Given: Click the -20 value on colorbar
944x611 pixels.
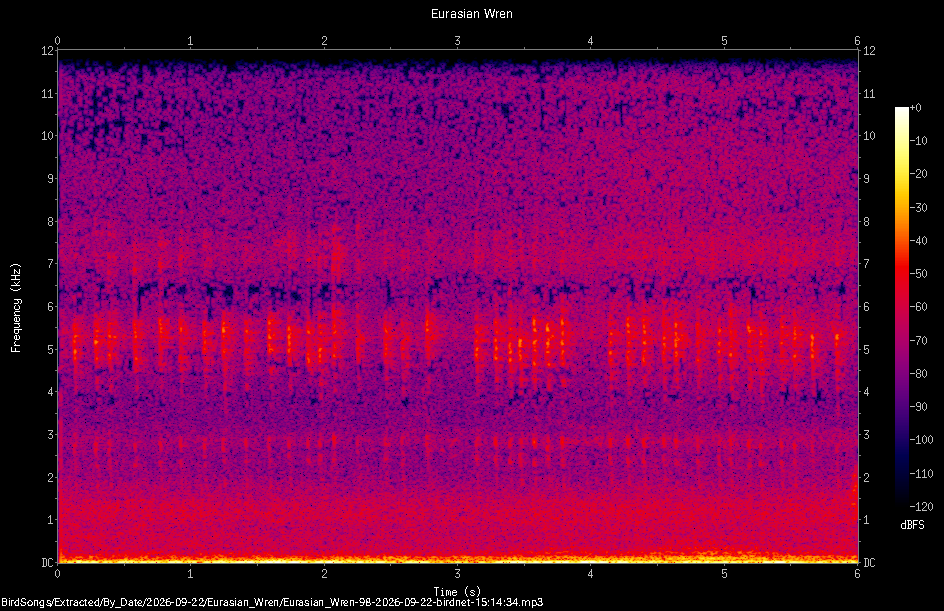Looking at the screenshot, I should (x=918, y=173).
